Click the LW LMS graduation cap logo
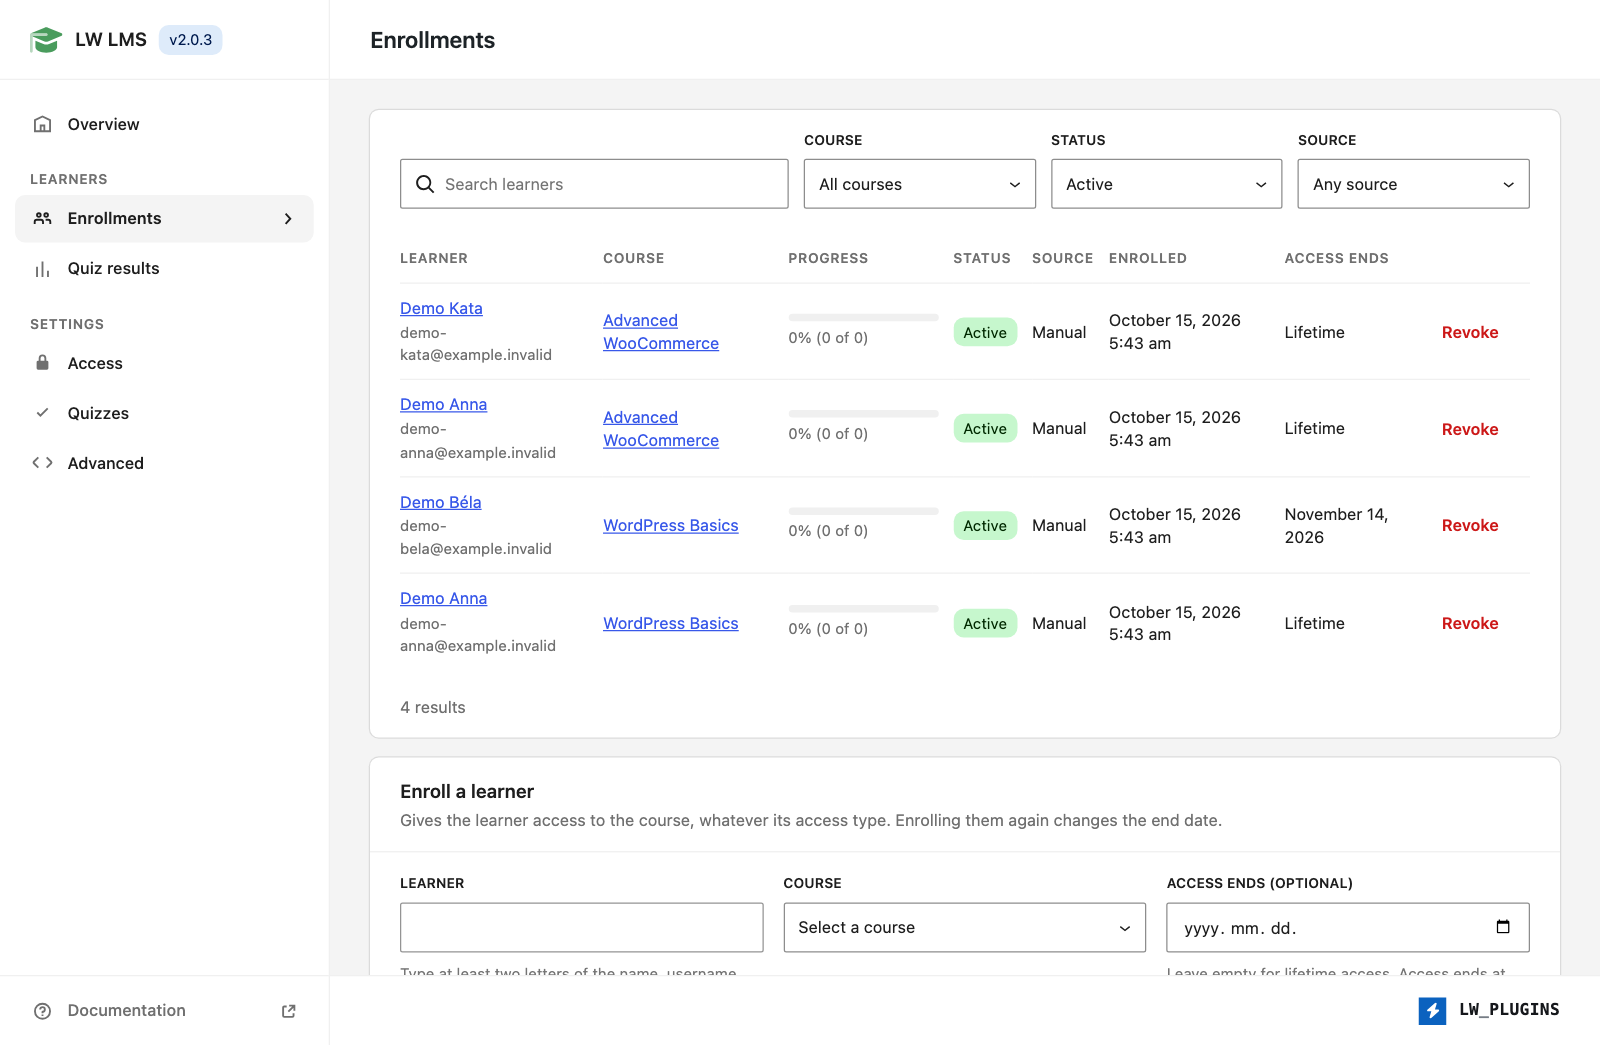 coord(46,40)
